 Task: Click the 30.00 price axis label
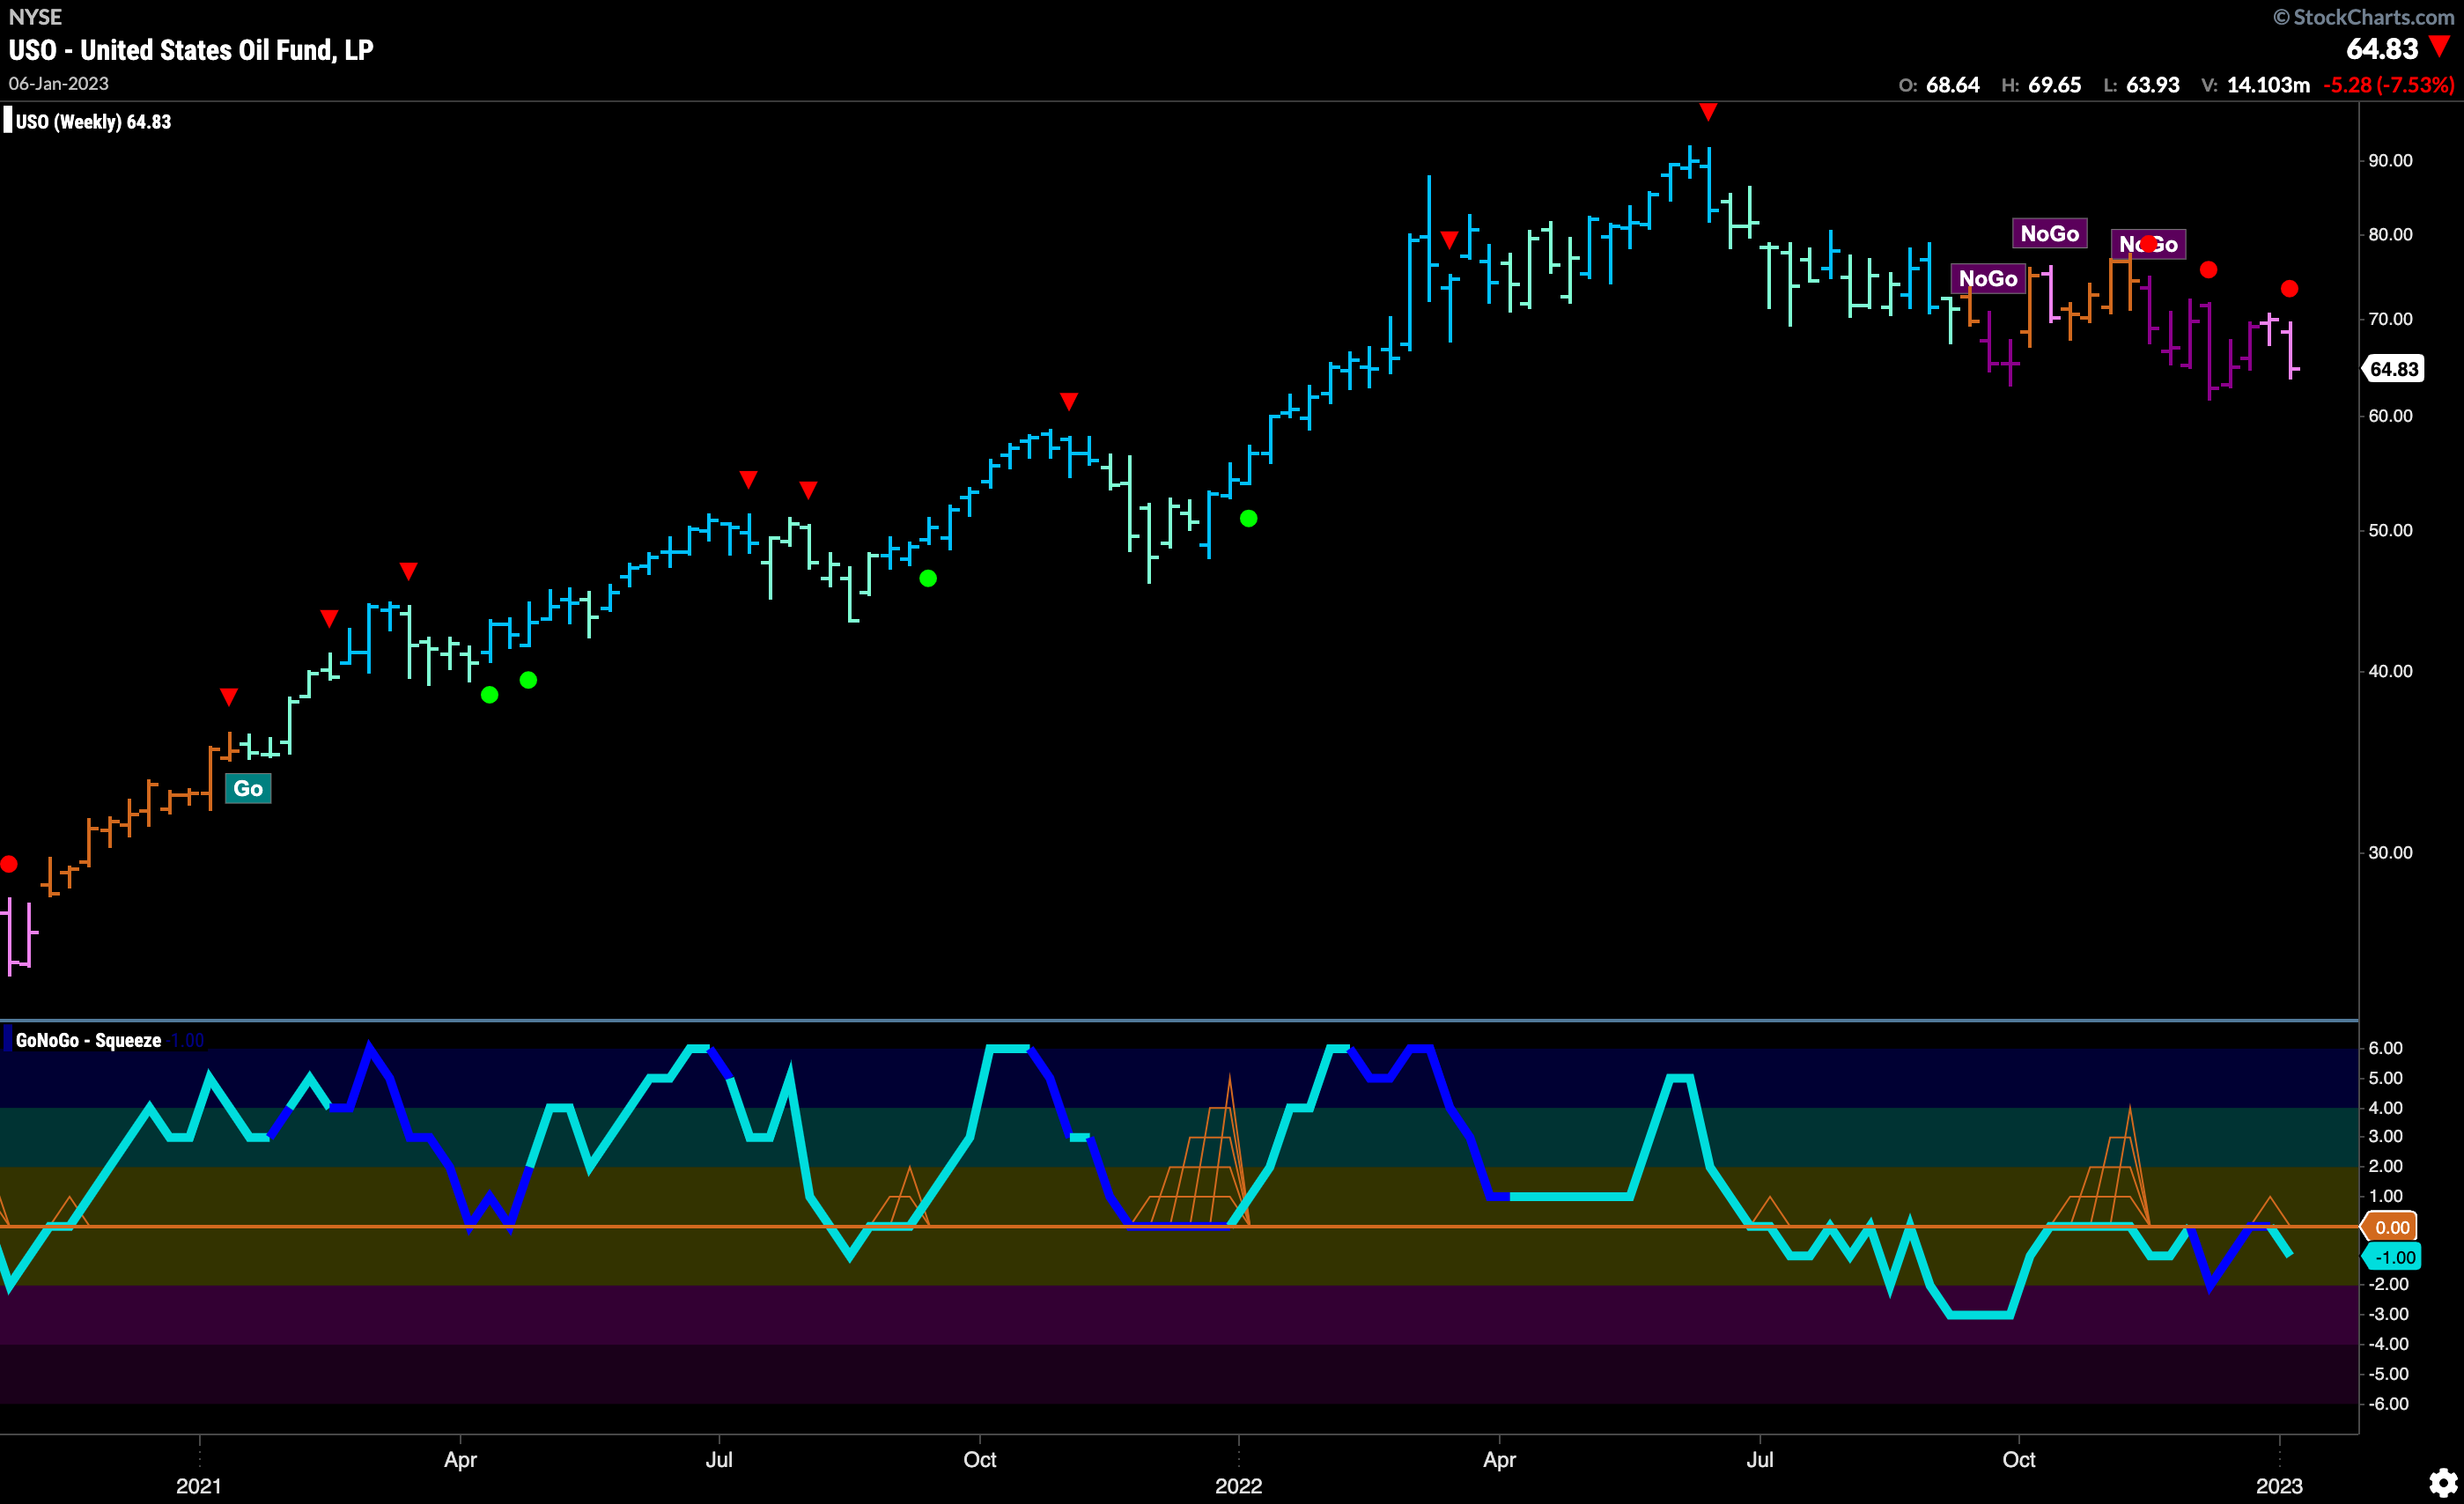tap(2390, 853)
